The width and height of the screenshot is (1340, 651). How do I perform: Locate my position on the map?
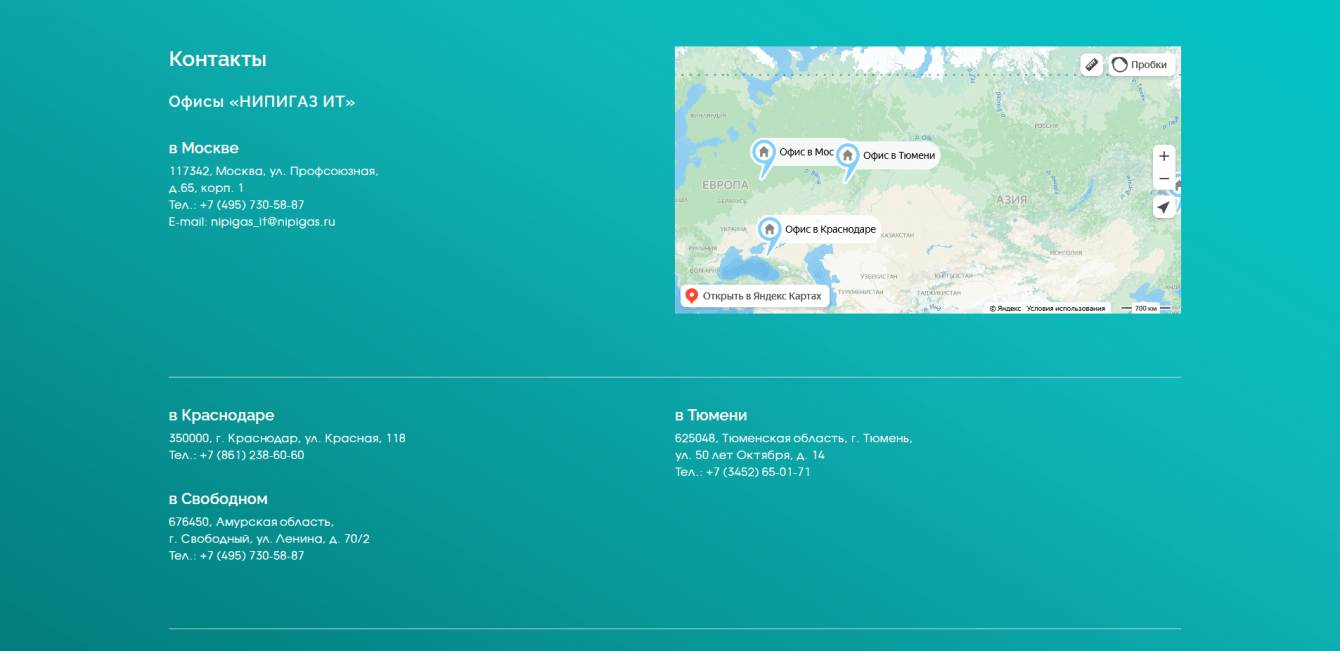[1164, 207]
